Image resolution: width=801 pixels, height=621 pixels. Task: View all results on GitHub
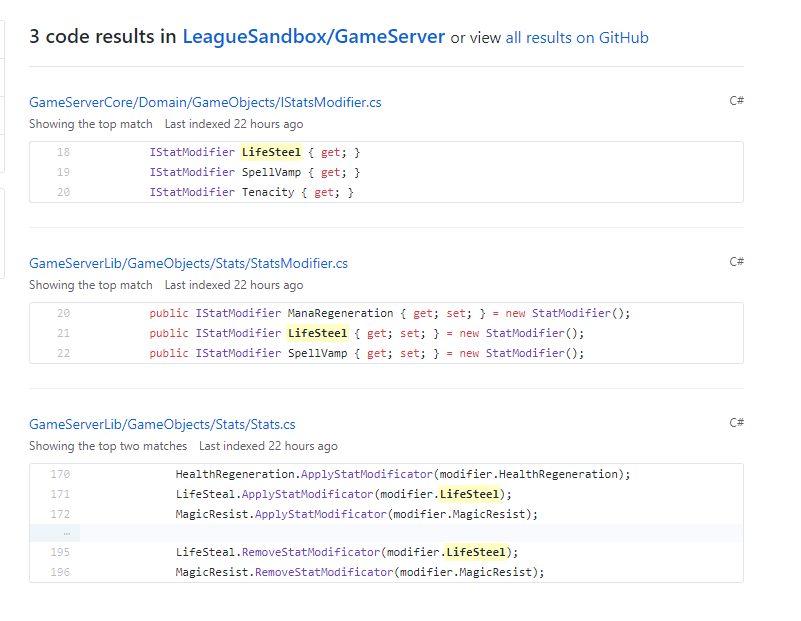[577, 37]
